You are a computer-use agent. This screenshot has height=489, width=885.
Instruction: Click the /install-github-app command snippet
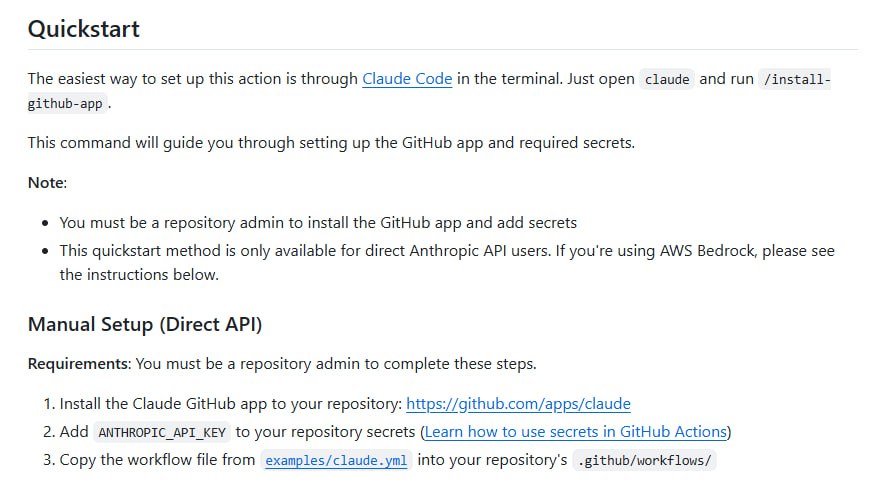tap(796, 80)
